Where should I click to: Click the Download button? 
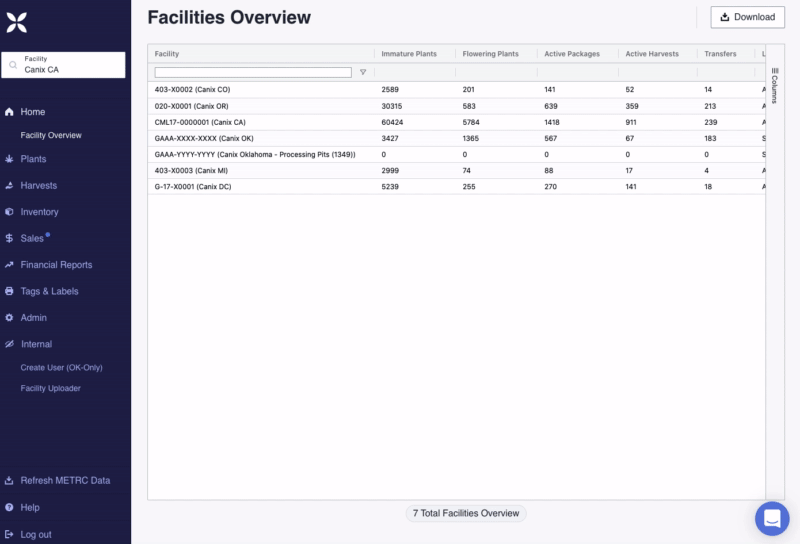(x=747, y=17)
